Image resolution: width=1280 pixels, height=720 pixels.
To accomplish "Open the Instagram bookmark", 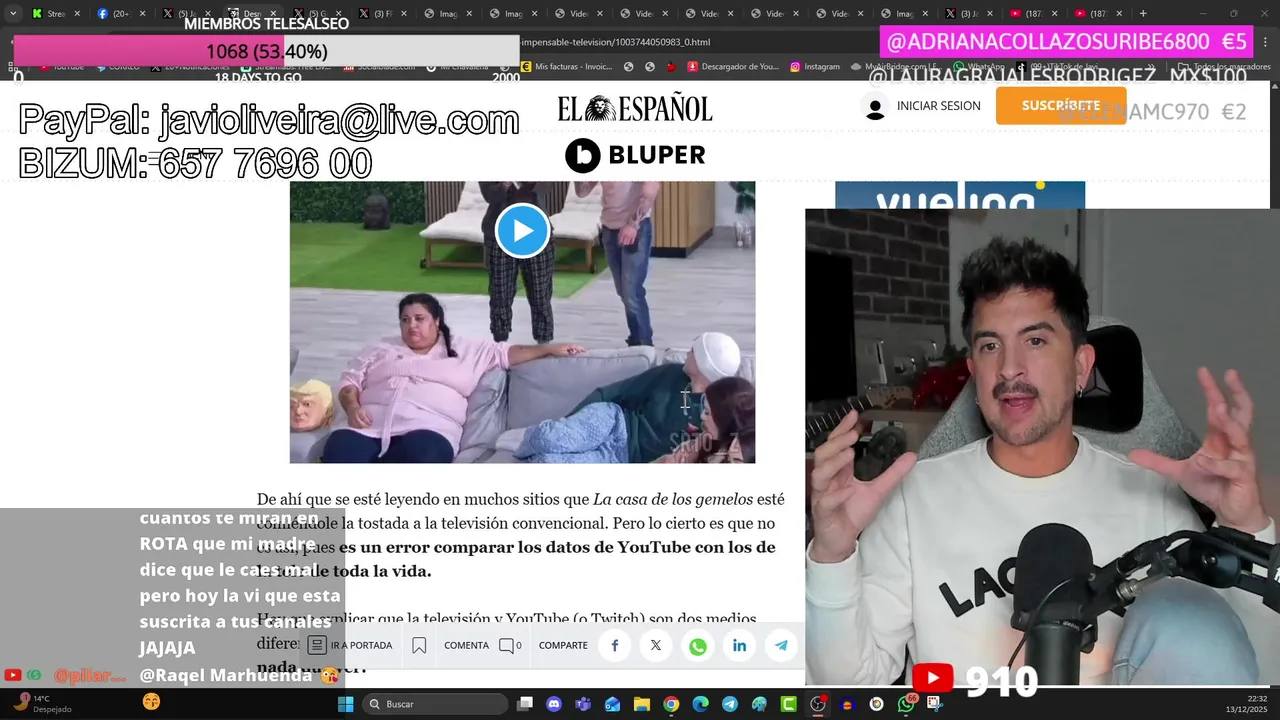I will coord(815,67).
